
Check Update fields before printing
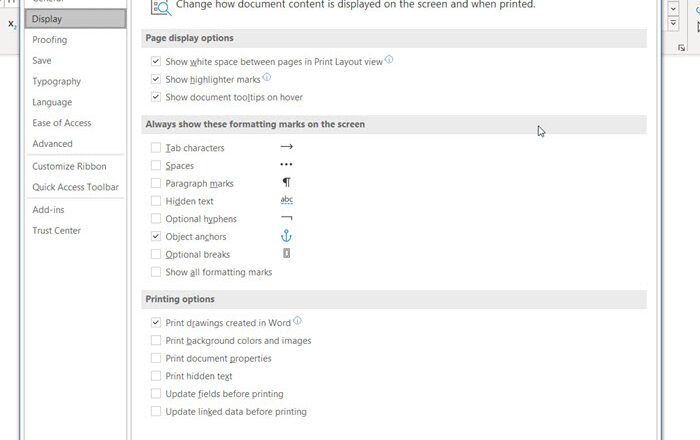[x=156, y=394]
